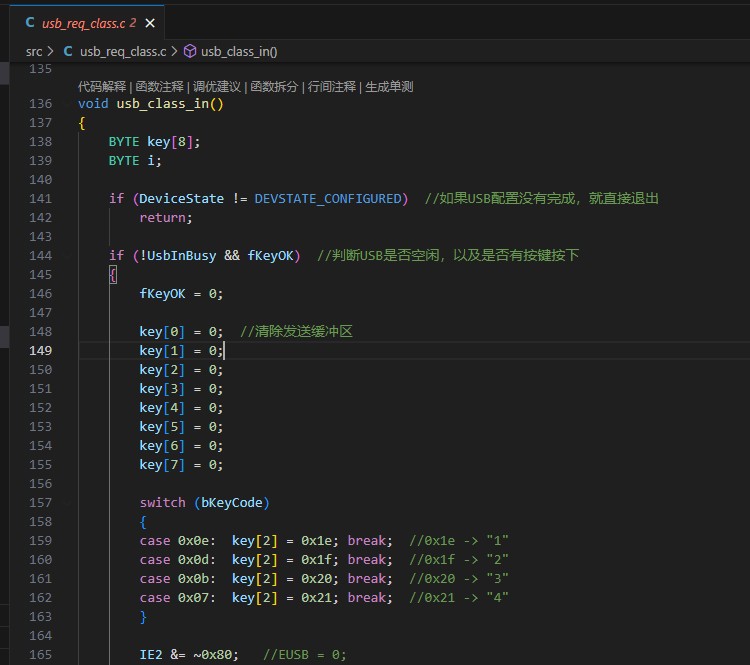Image resolution: width=750 pixels, height=665 pixels.
Task: Click line number 136 in gutter
Action: [40, 104]
